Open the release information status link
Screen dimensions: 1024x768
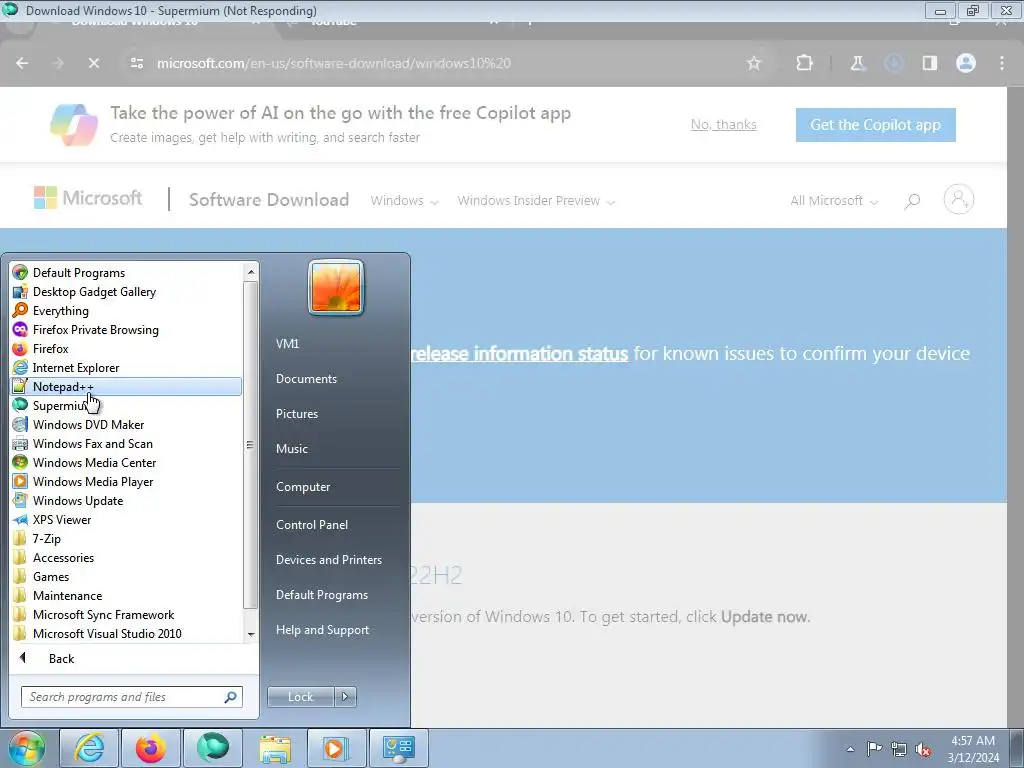519,353
